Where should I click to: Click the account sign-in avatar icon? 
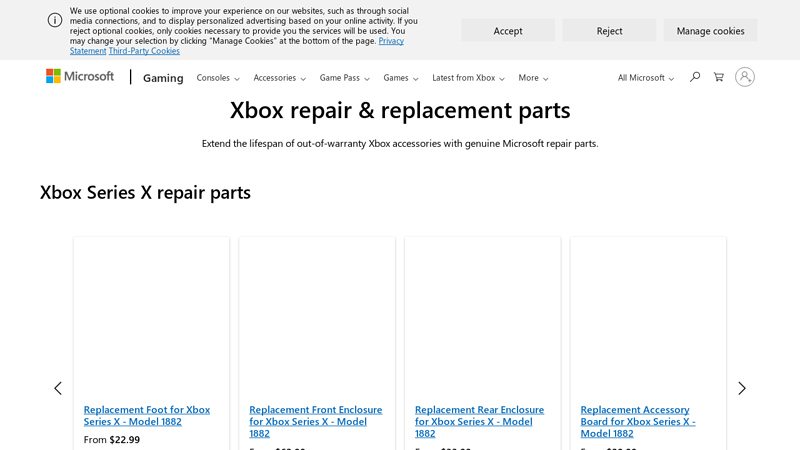click(744, 77)
